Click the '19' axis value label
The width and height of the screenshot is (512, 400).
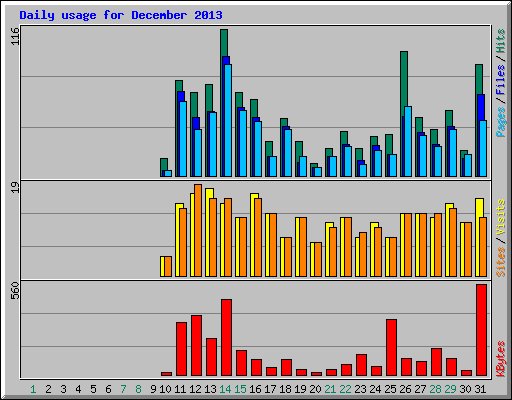point(15,187)
